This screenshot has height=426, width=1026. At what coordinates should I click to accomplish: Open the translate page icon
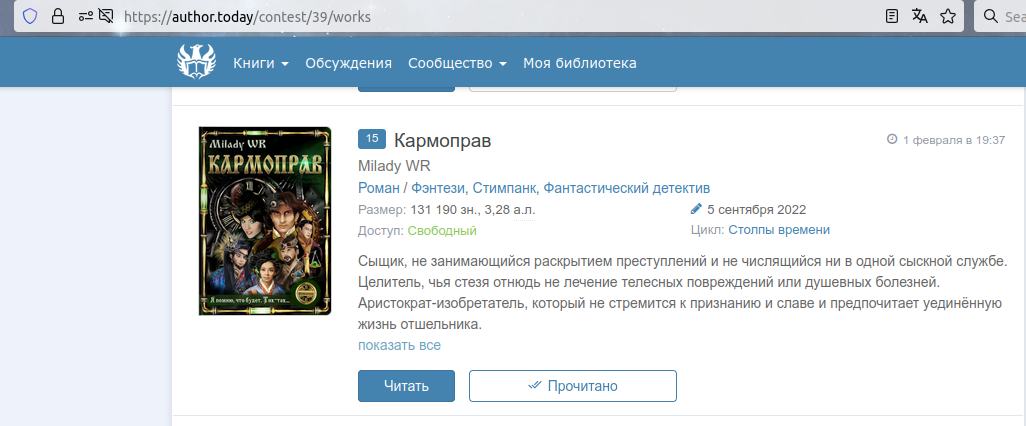tap(919, 16)
